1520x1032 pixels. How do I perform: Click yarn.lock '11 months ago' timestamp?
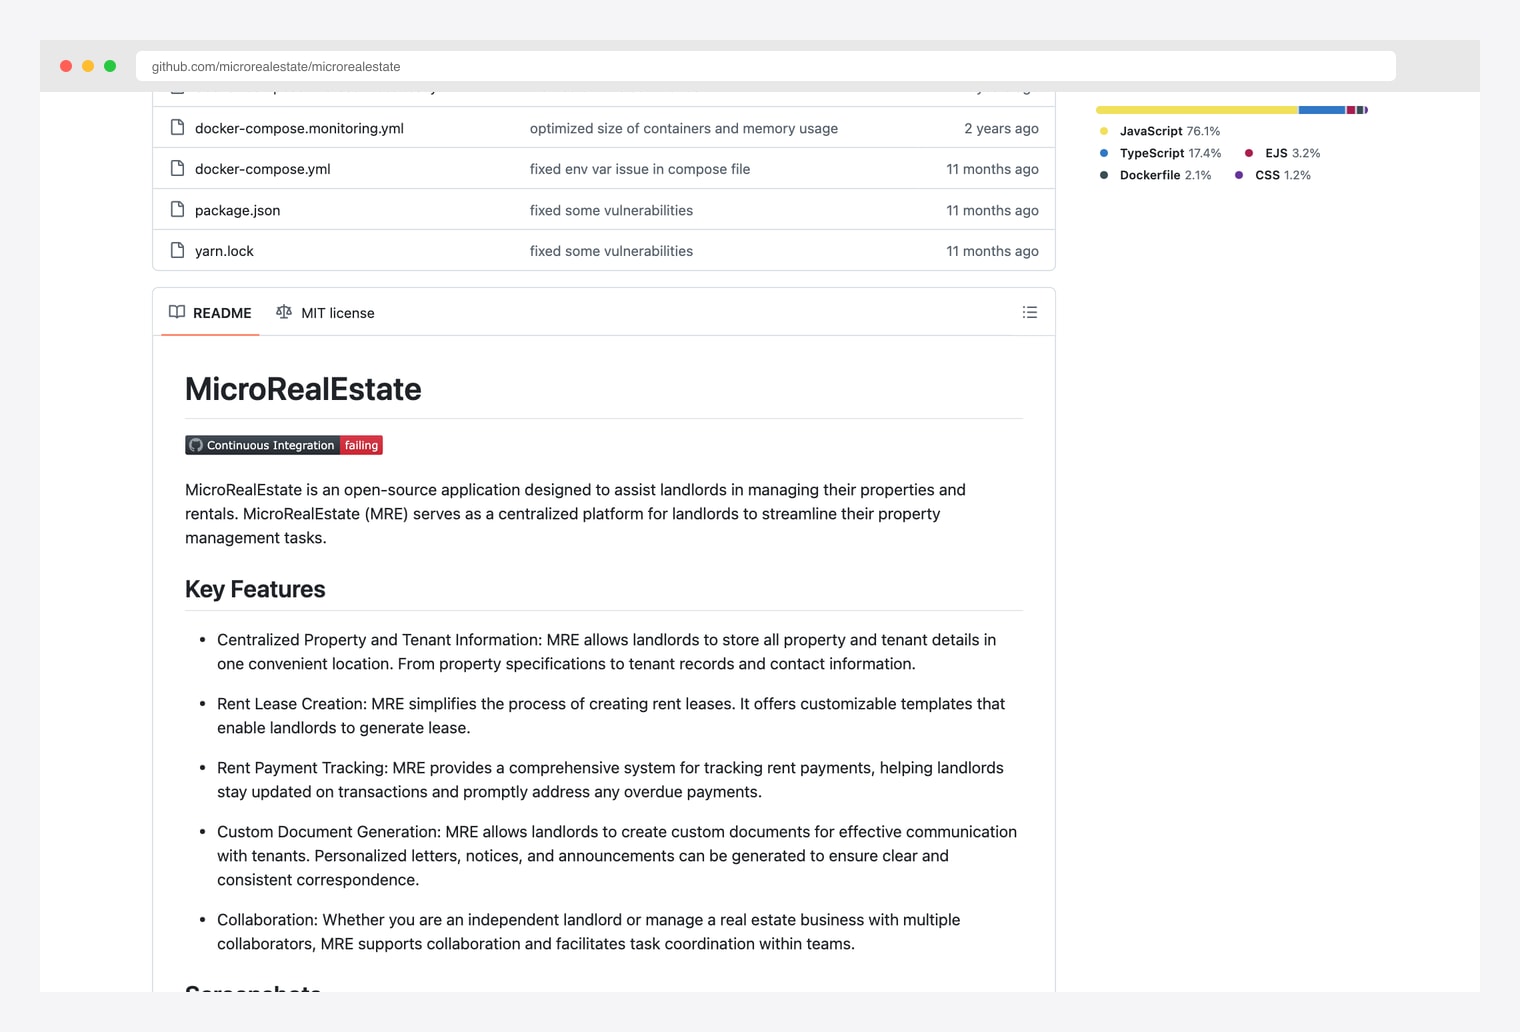992,251
